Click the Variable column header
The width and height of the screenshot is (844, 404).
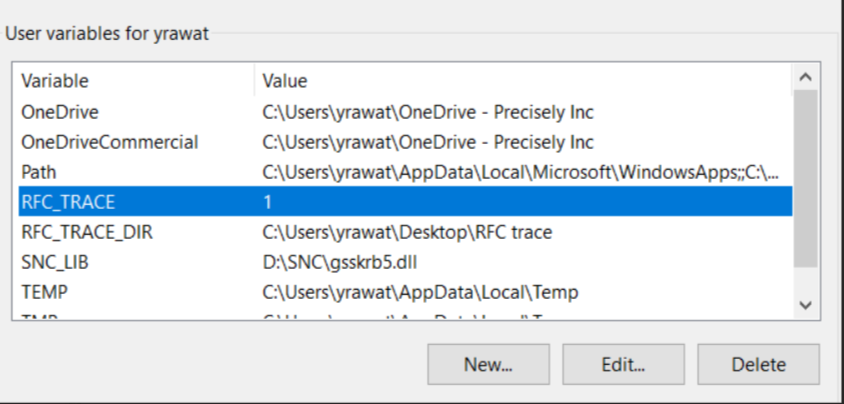[55, 80]
